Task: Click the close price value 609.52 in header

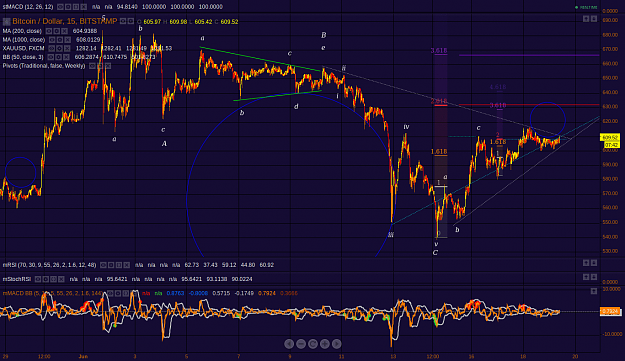Action: coord(229,22)
